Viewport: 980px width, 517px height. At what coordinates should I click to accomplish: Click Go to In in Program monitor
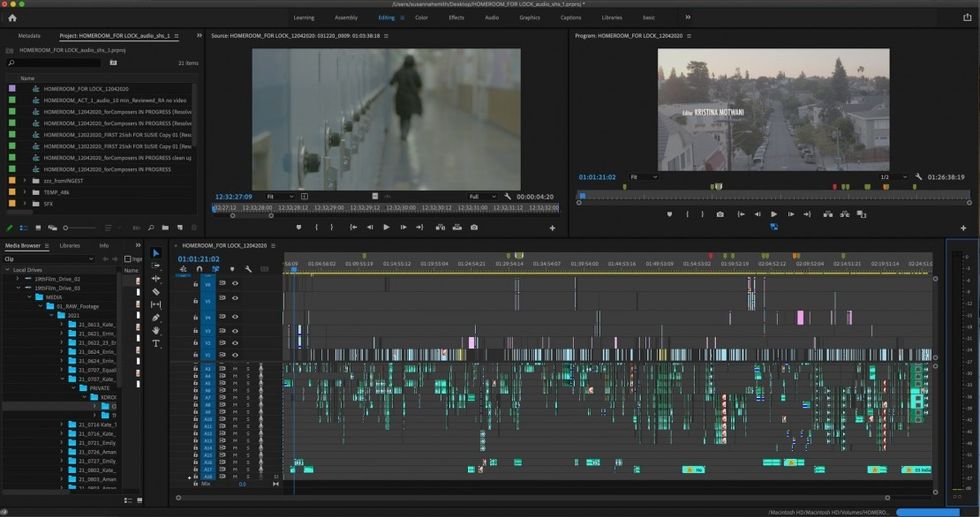tap(741, 214)
